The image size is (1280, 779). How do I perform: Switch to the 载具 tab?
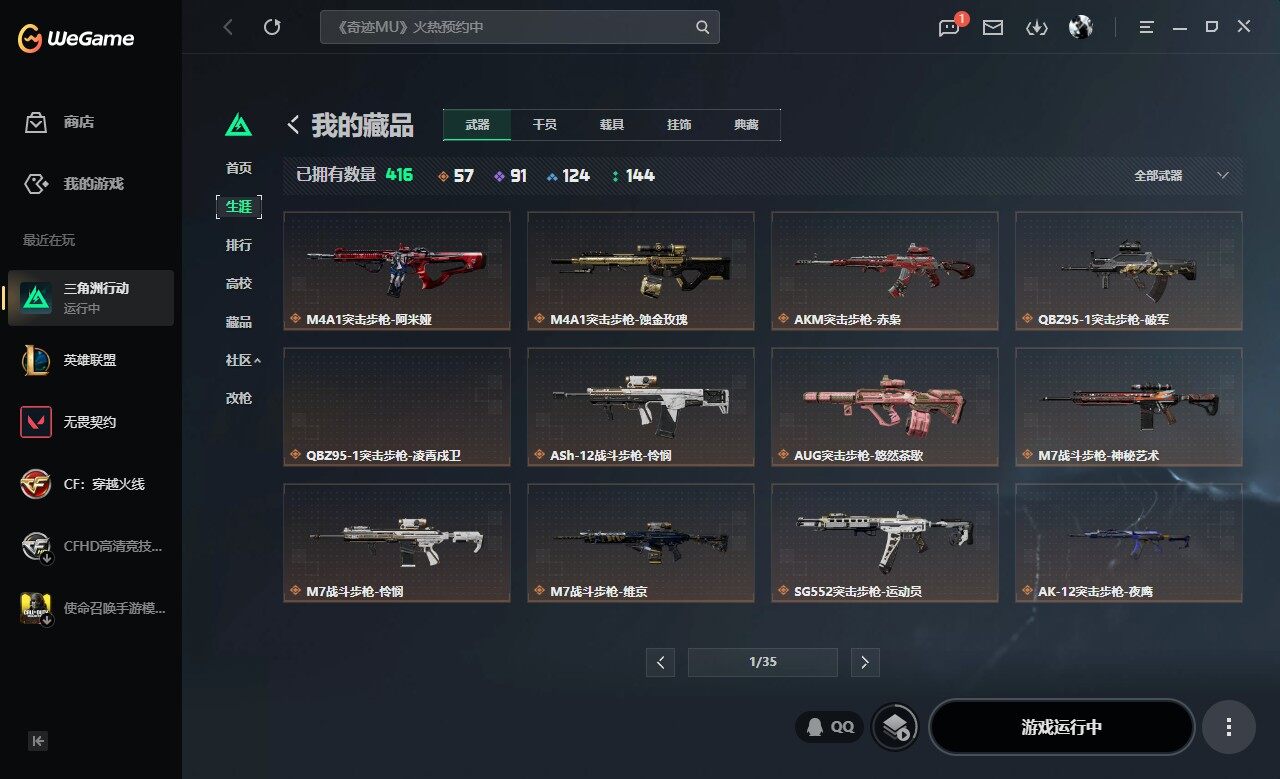click(612, 125)
